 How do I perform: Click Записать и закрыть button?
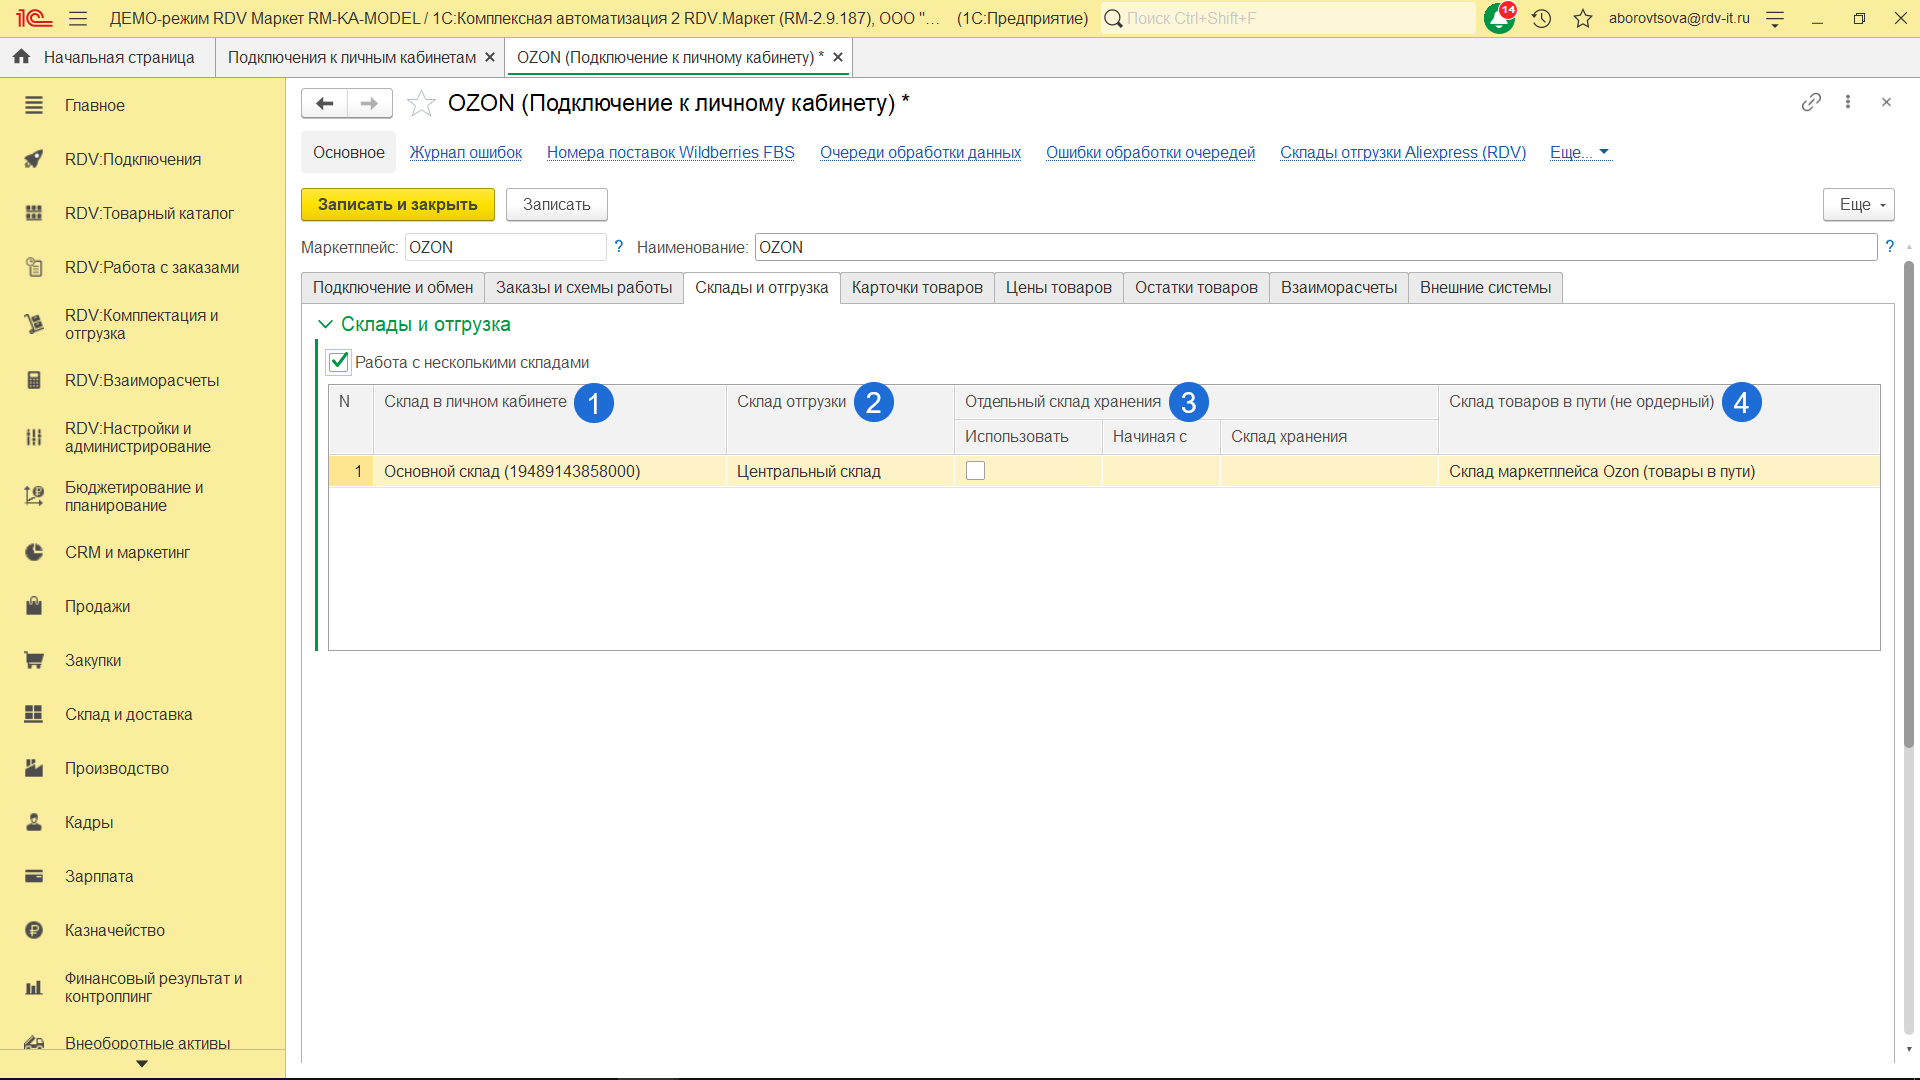pos(397,204)
